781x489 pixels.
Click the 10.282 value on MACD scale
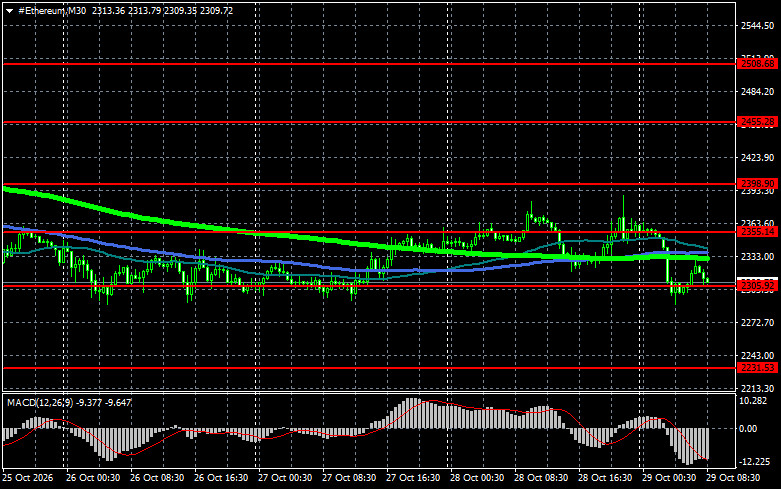(x=753, y=401)
